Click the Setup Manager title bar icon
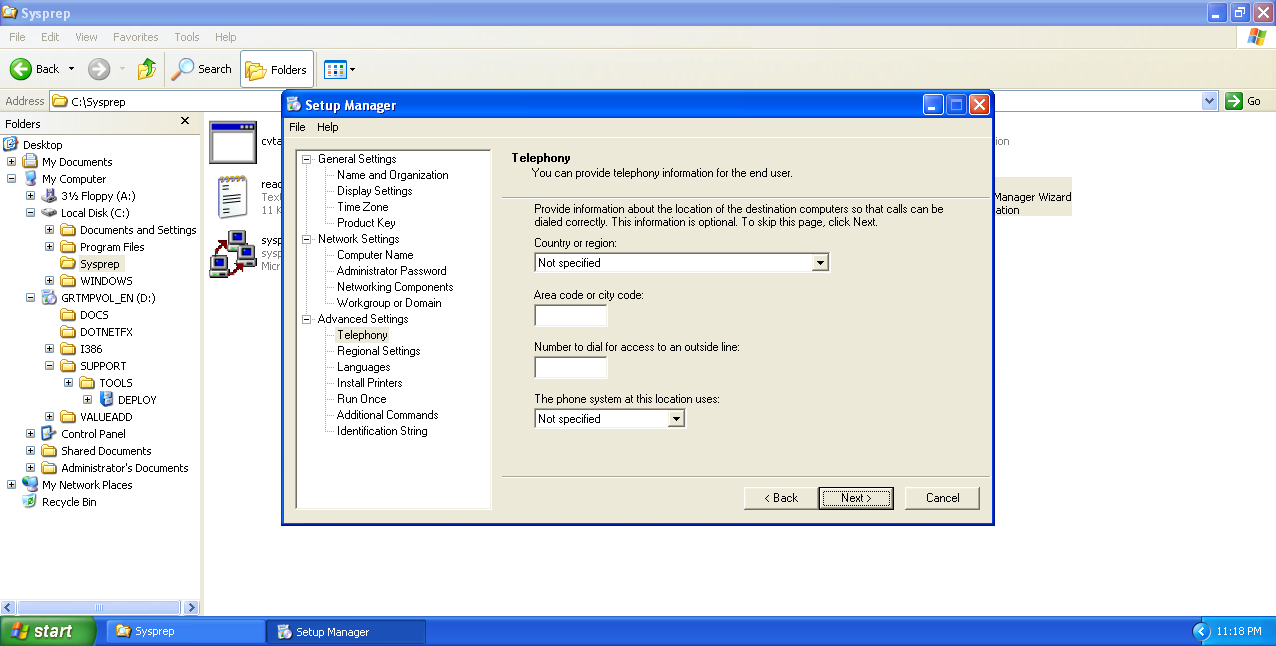 pyautogui.click(x=294, y=105)
